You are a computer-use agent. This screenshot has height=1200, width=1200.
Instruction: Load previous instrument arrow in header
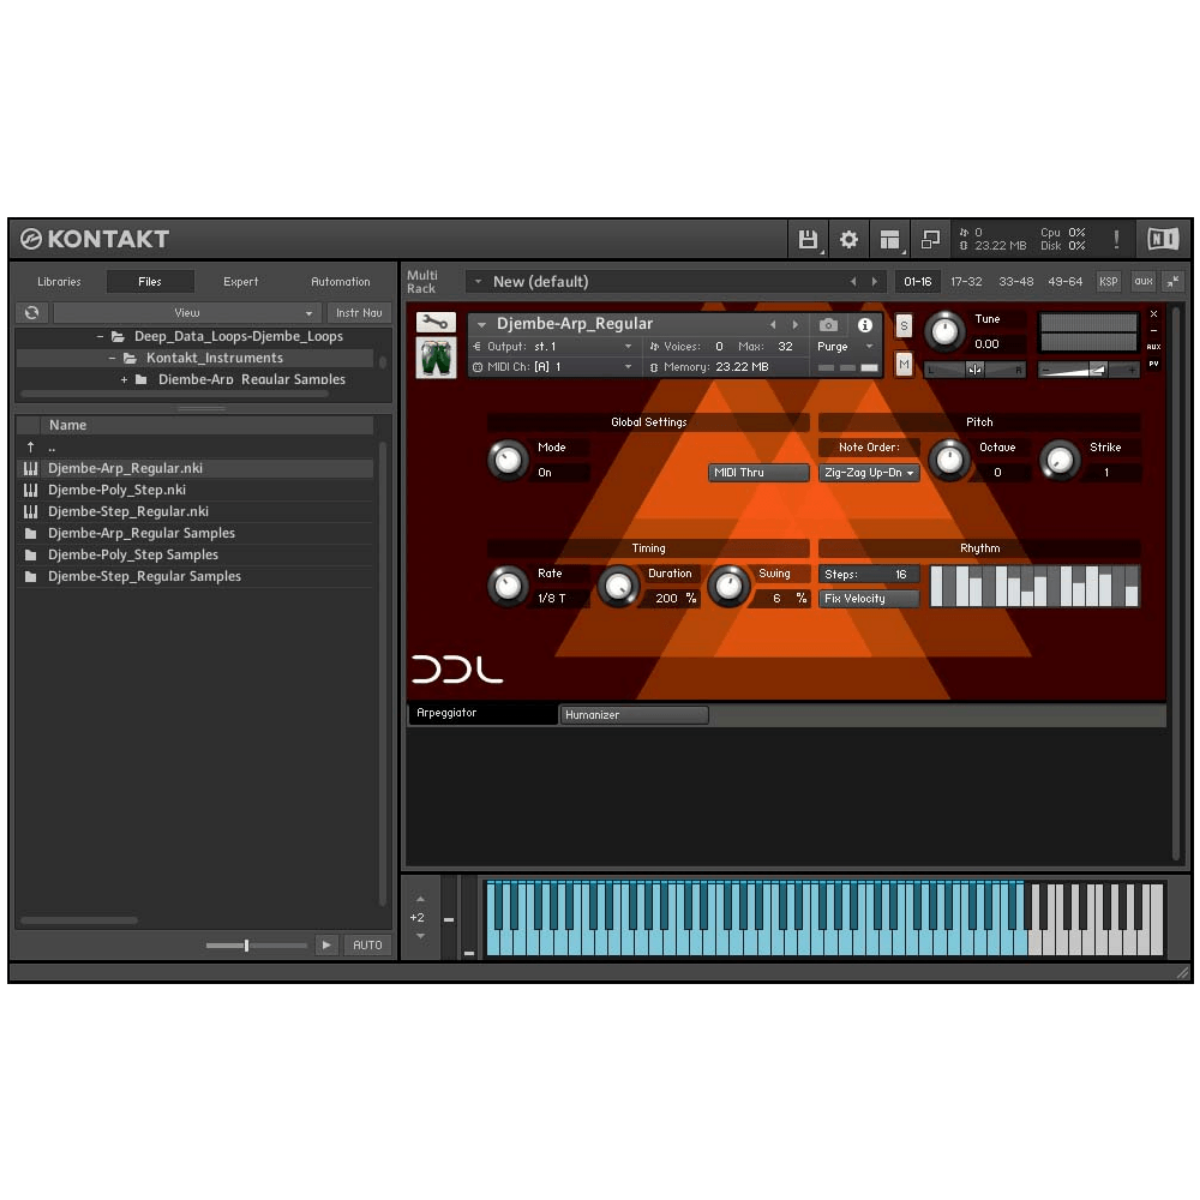[x=772, y=325]
